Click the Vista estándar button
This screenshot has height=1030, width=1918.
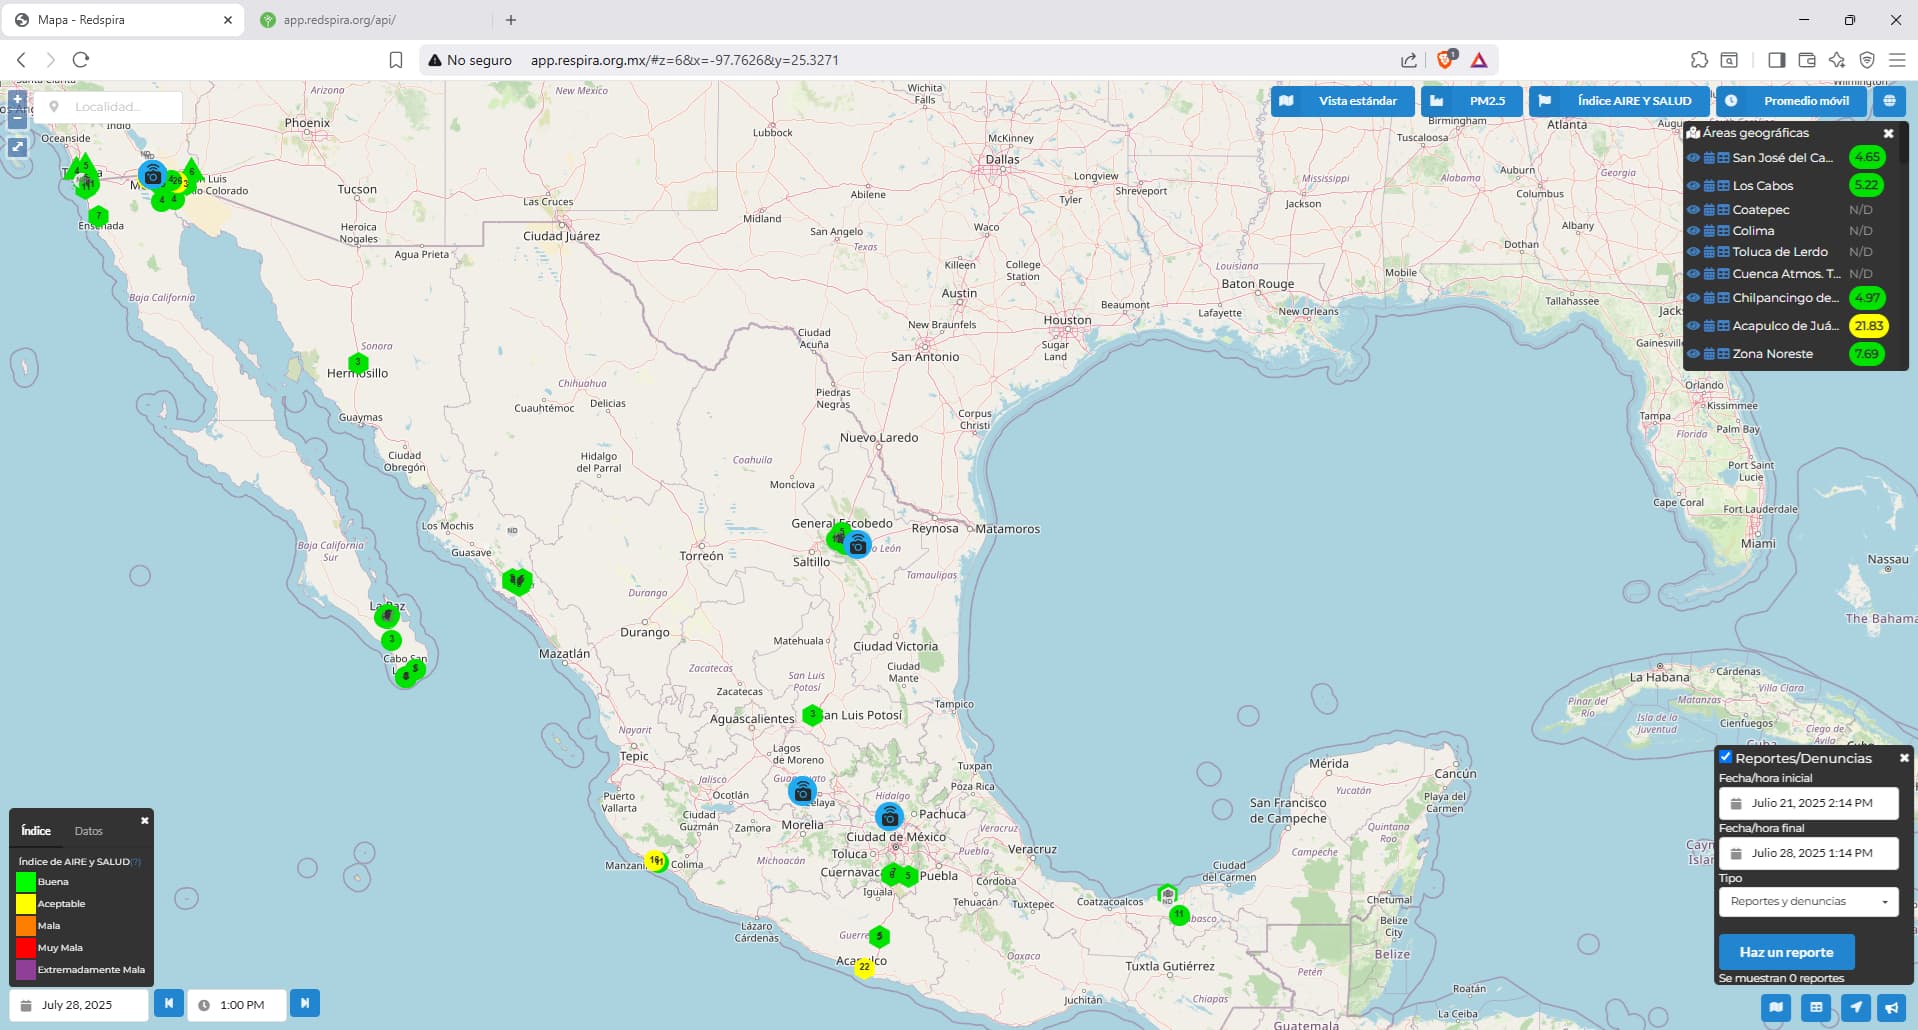click(x=1342, y=101)
